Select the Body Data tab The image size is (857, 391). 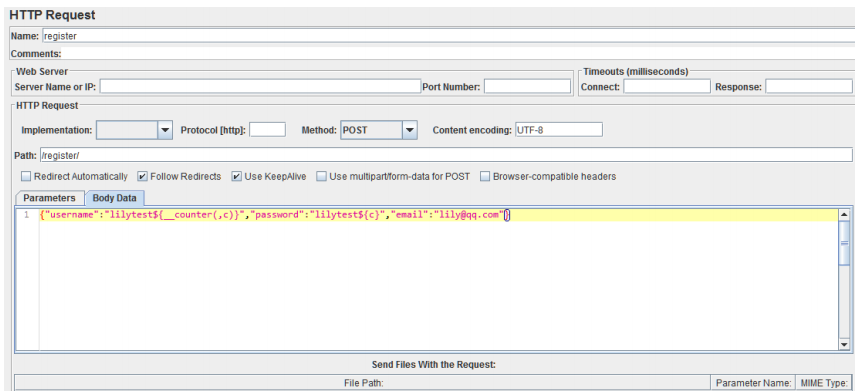click(114, 198)
